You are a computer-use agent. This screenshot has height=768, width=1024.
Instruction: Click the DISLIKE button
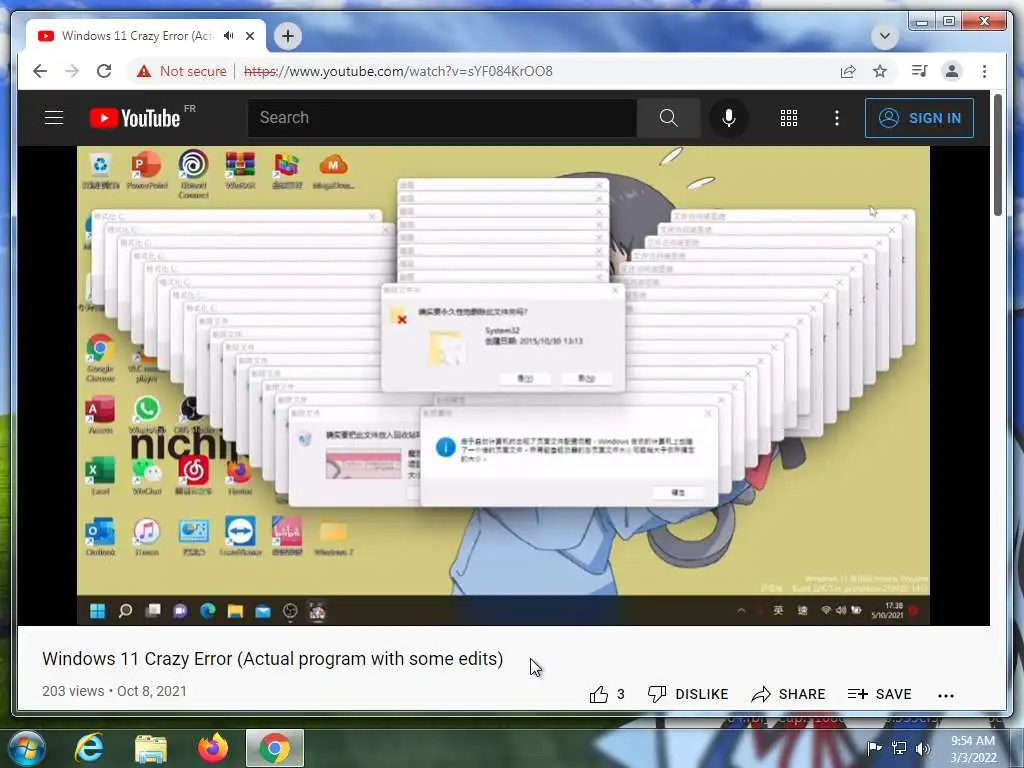coord(688,694)
